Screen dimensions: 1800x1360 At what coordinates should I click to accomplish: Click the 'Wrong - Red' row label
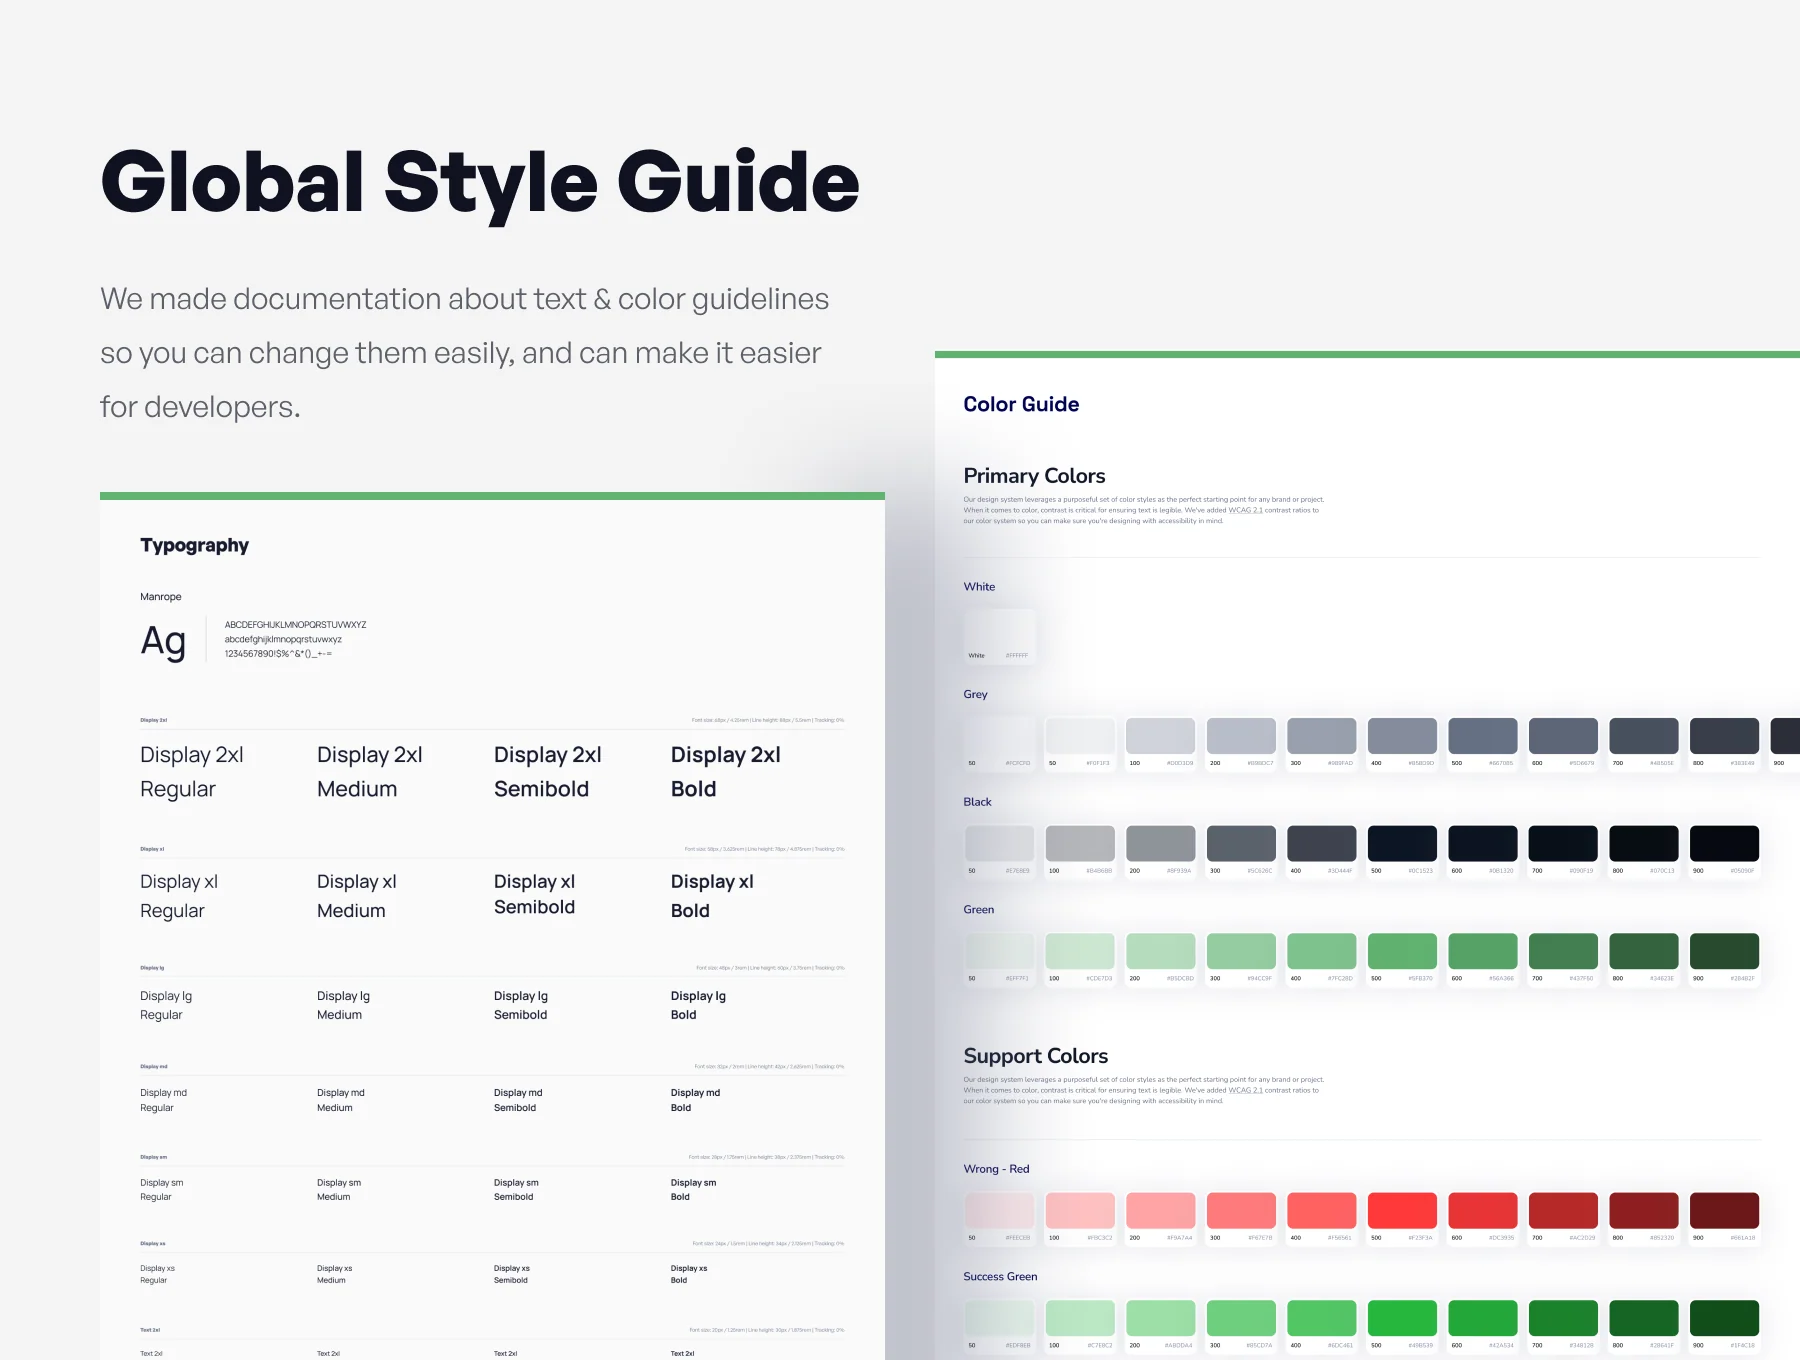996,1169
